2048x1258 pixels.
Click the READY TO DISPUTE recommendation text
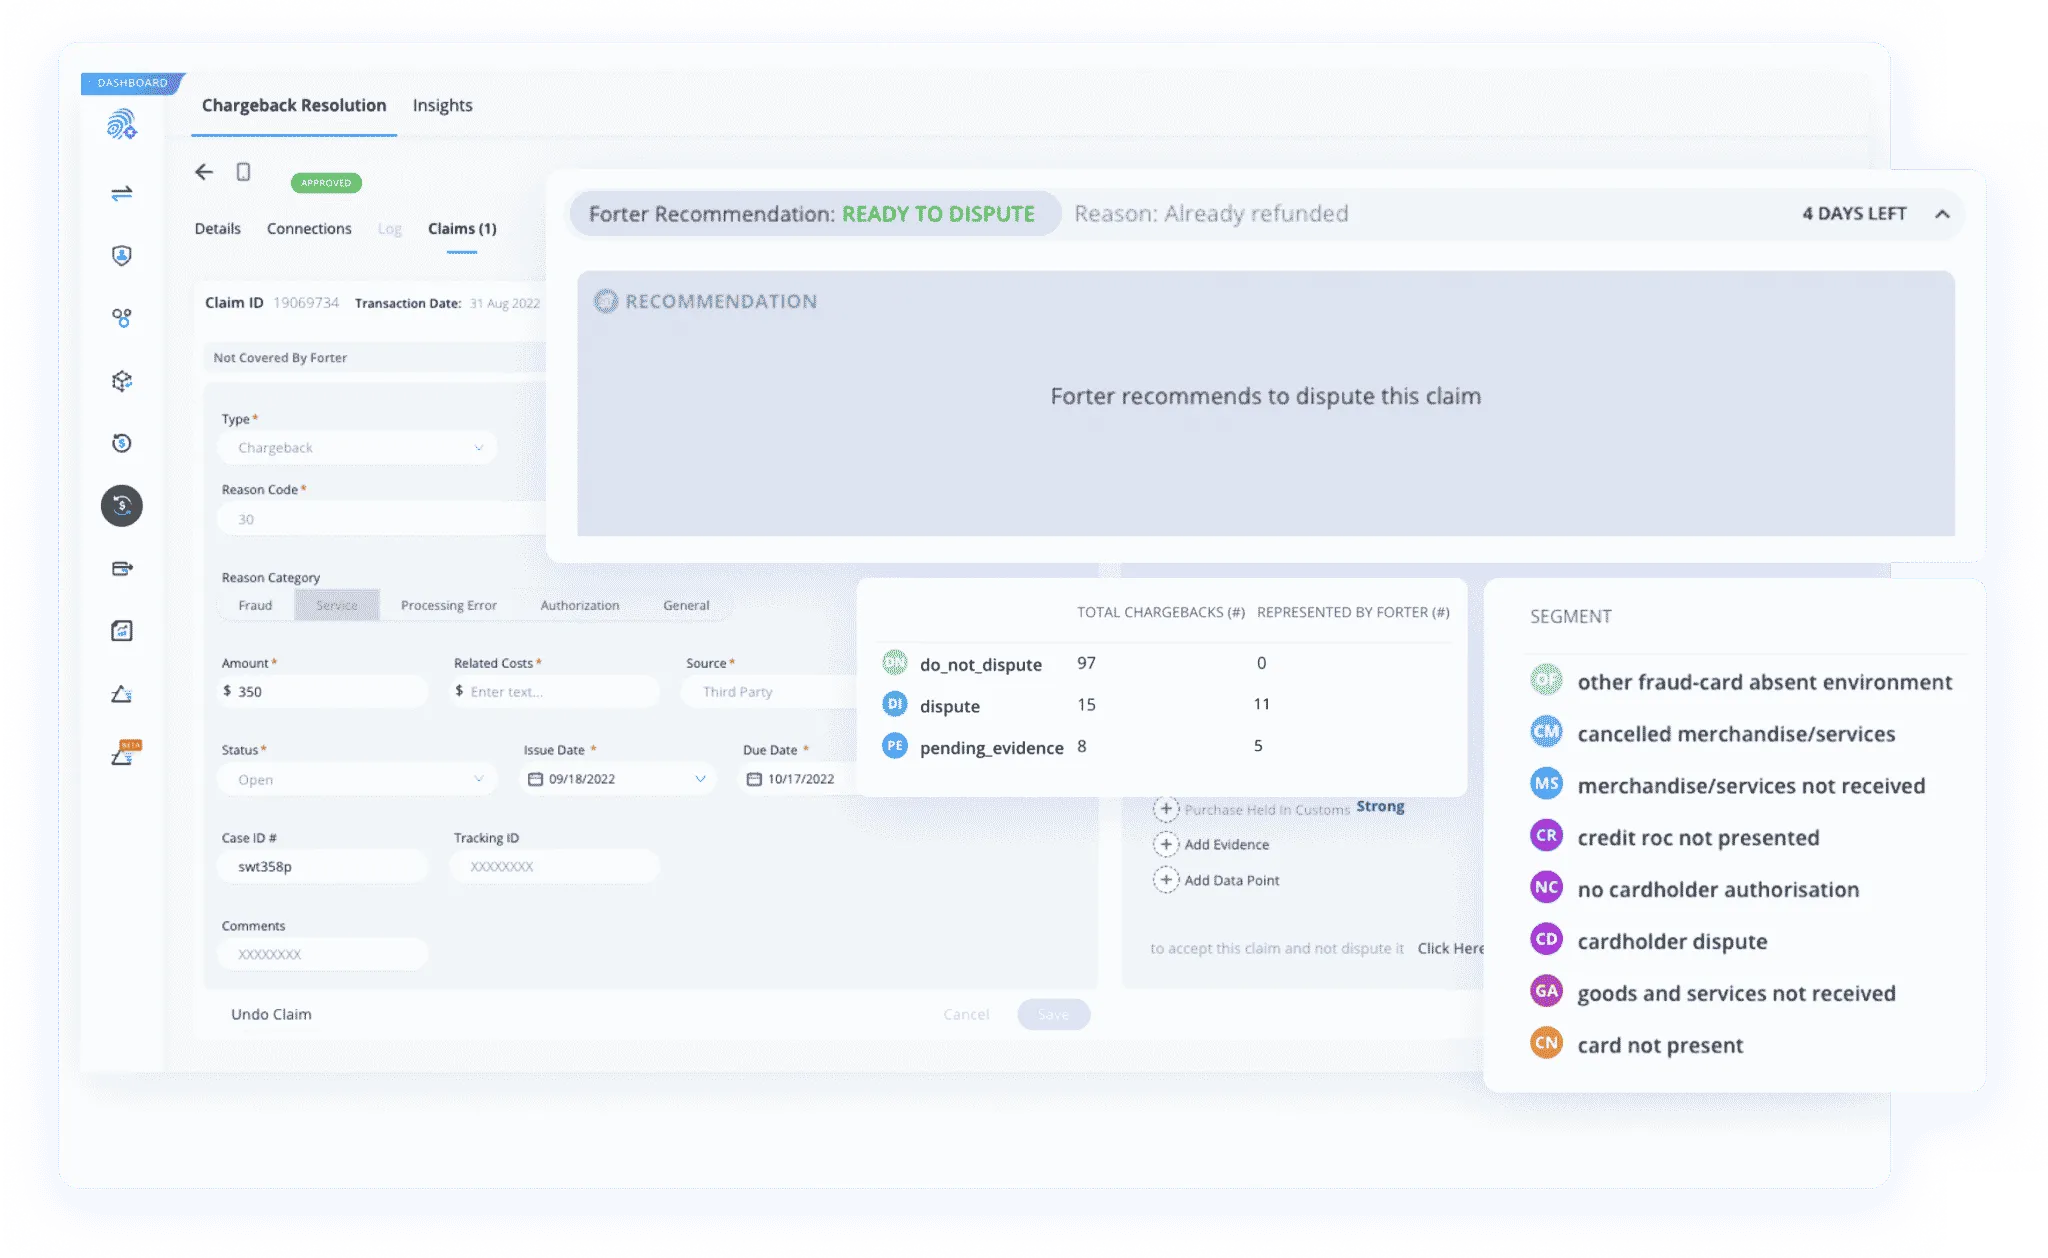pyautogui.click(x=938, y=214)
